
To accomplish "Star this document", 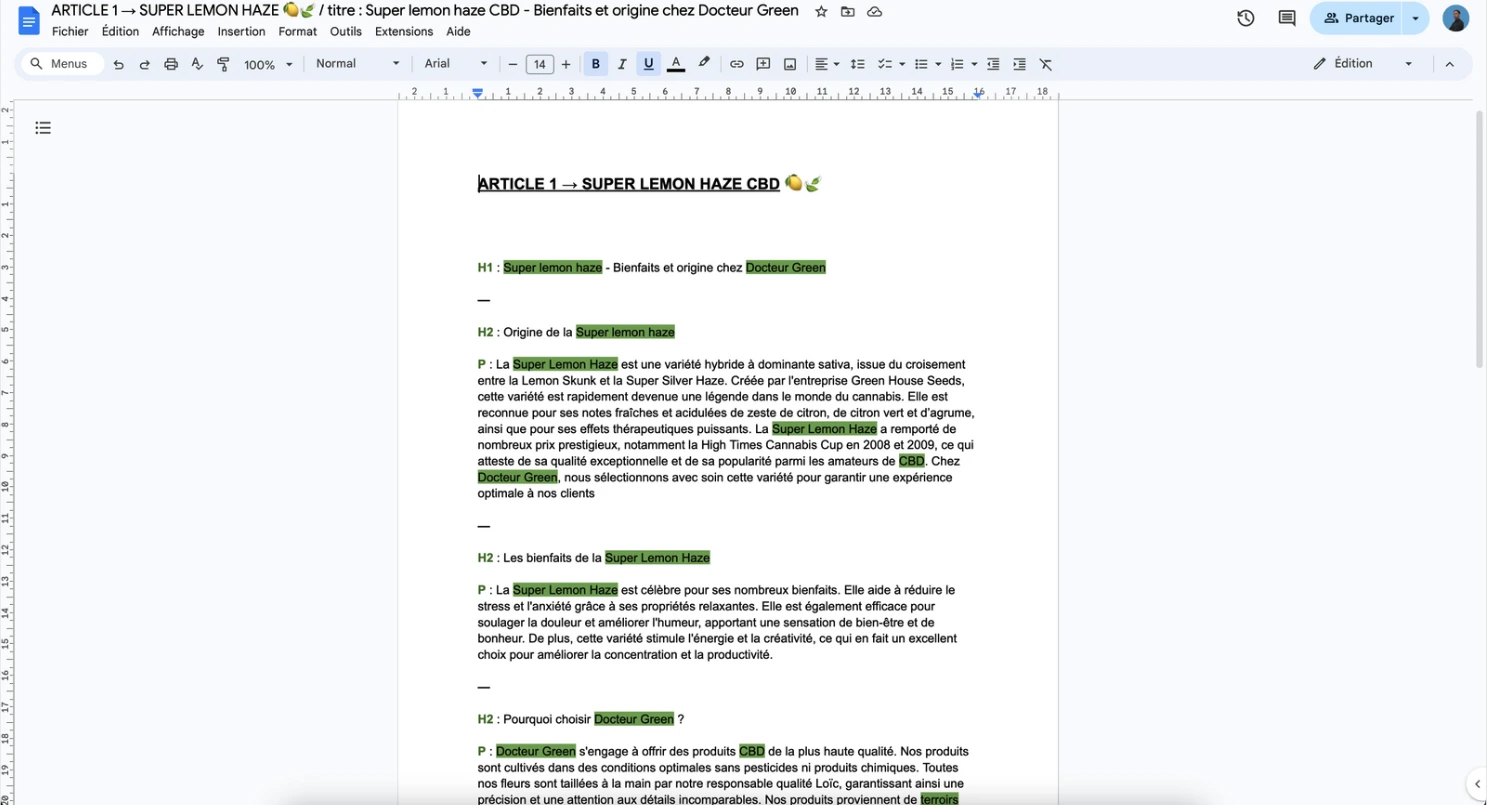I will 821,11.
